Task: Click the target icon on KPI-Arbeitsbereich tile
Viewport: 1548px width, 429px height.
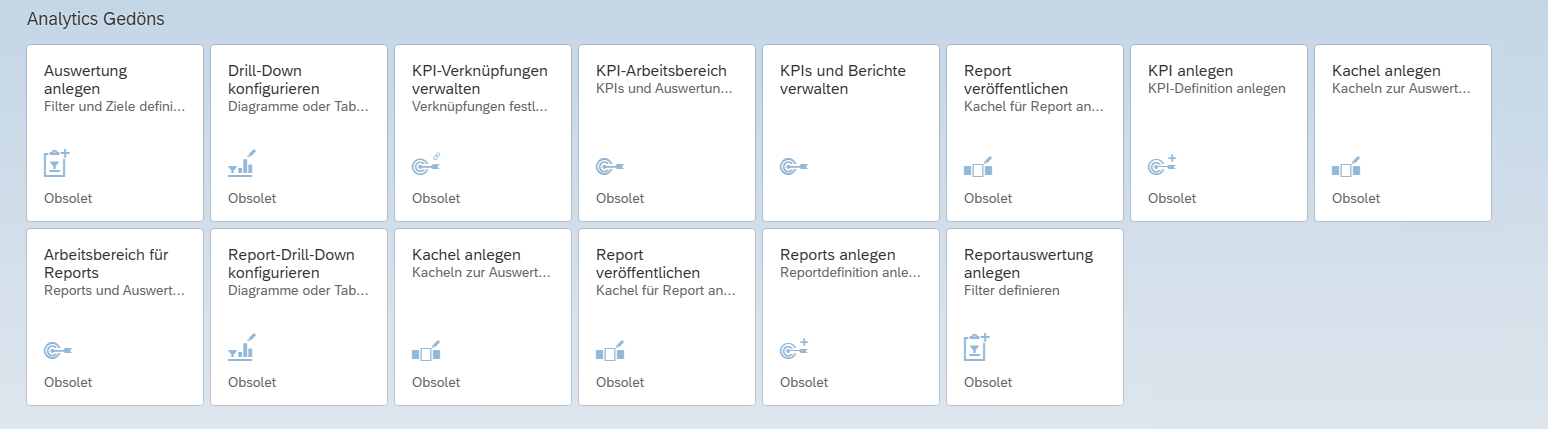Action: [x=609, y=166]
